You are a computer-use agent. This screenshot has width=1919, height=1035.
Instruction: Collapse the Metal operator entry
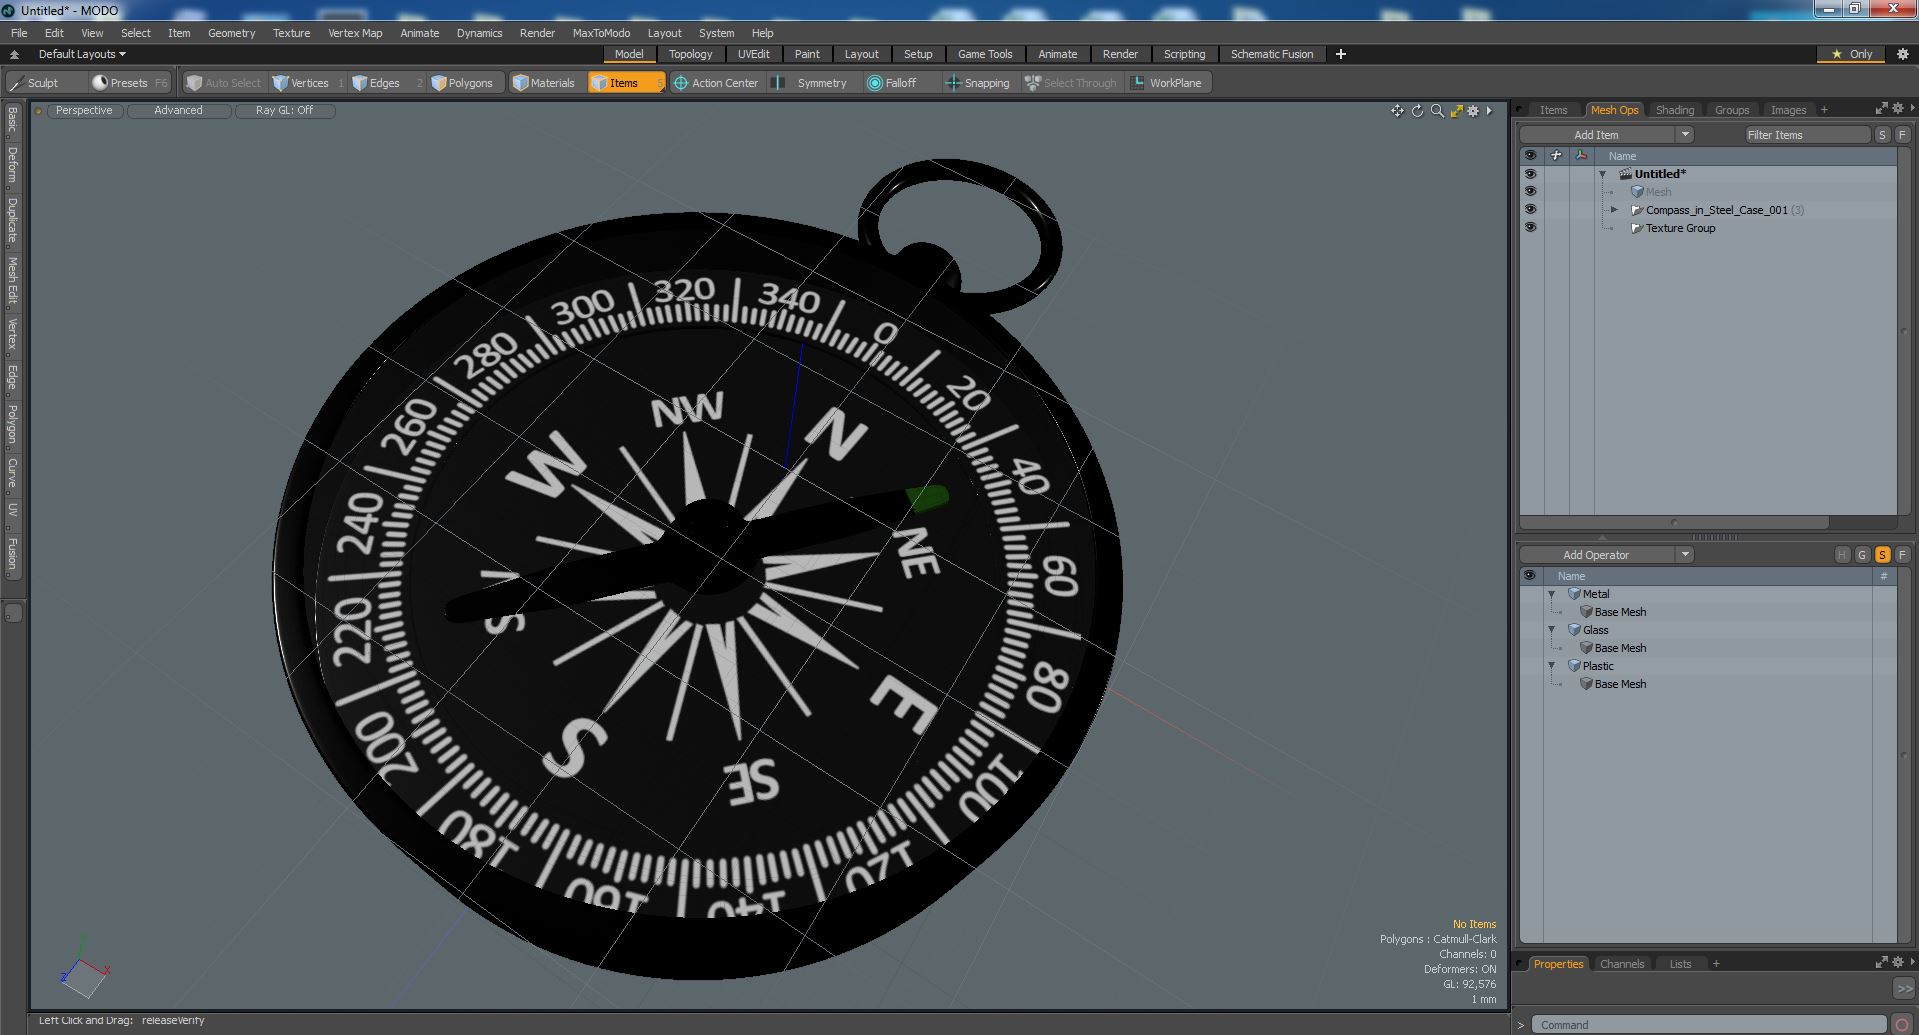tap(1552, 594)
